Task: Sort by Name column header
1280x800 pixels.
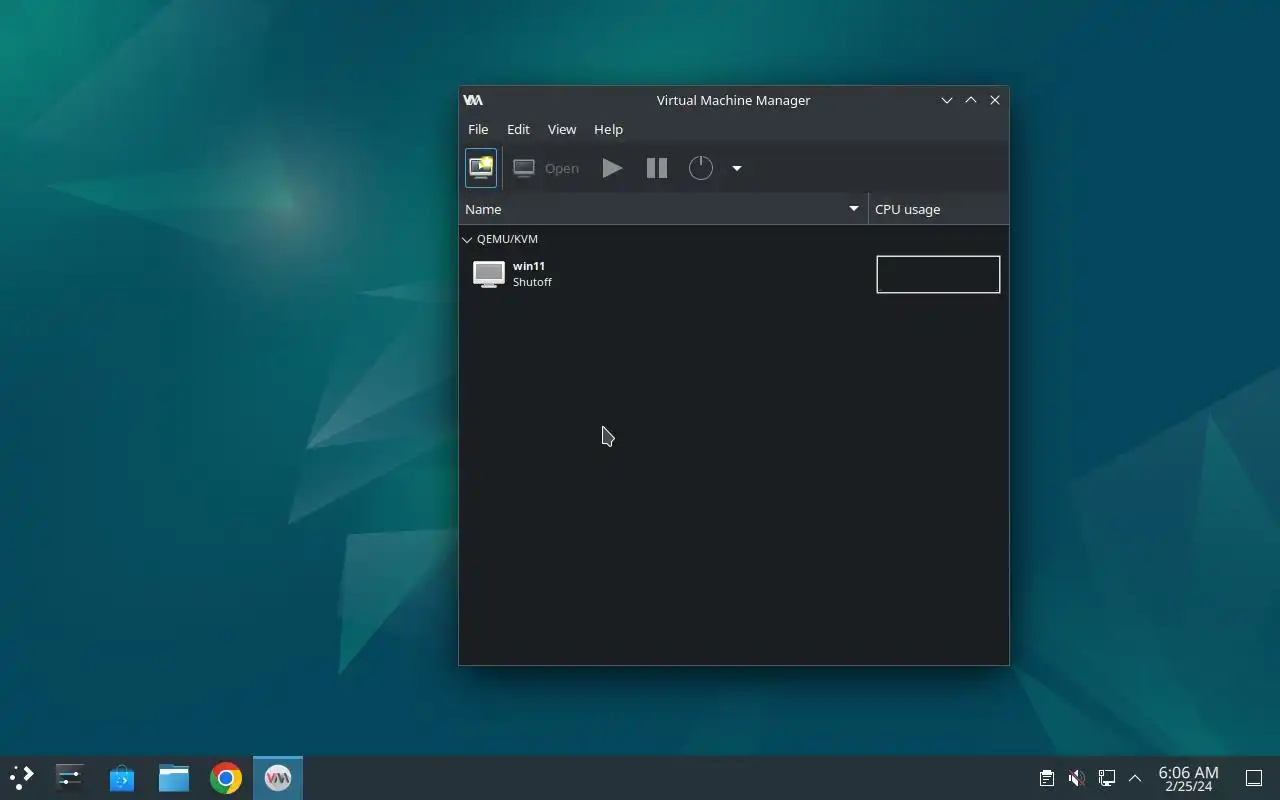Action: tap(664, 209)
